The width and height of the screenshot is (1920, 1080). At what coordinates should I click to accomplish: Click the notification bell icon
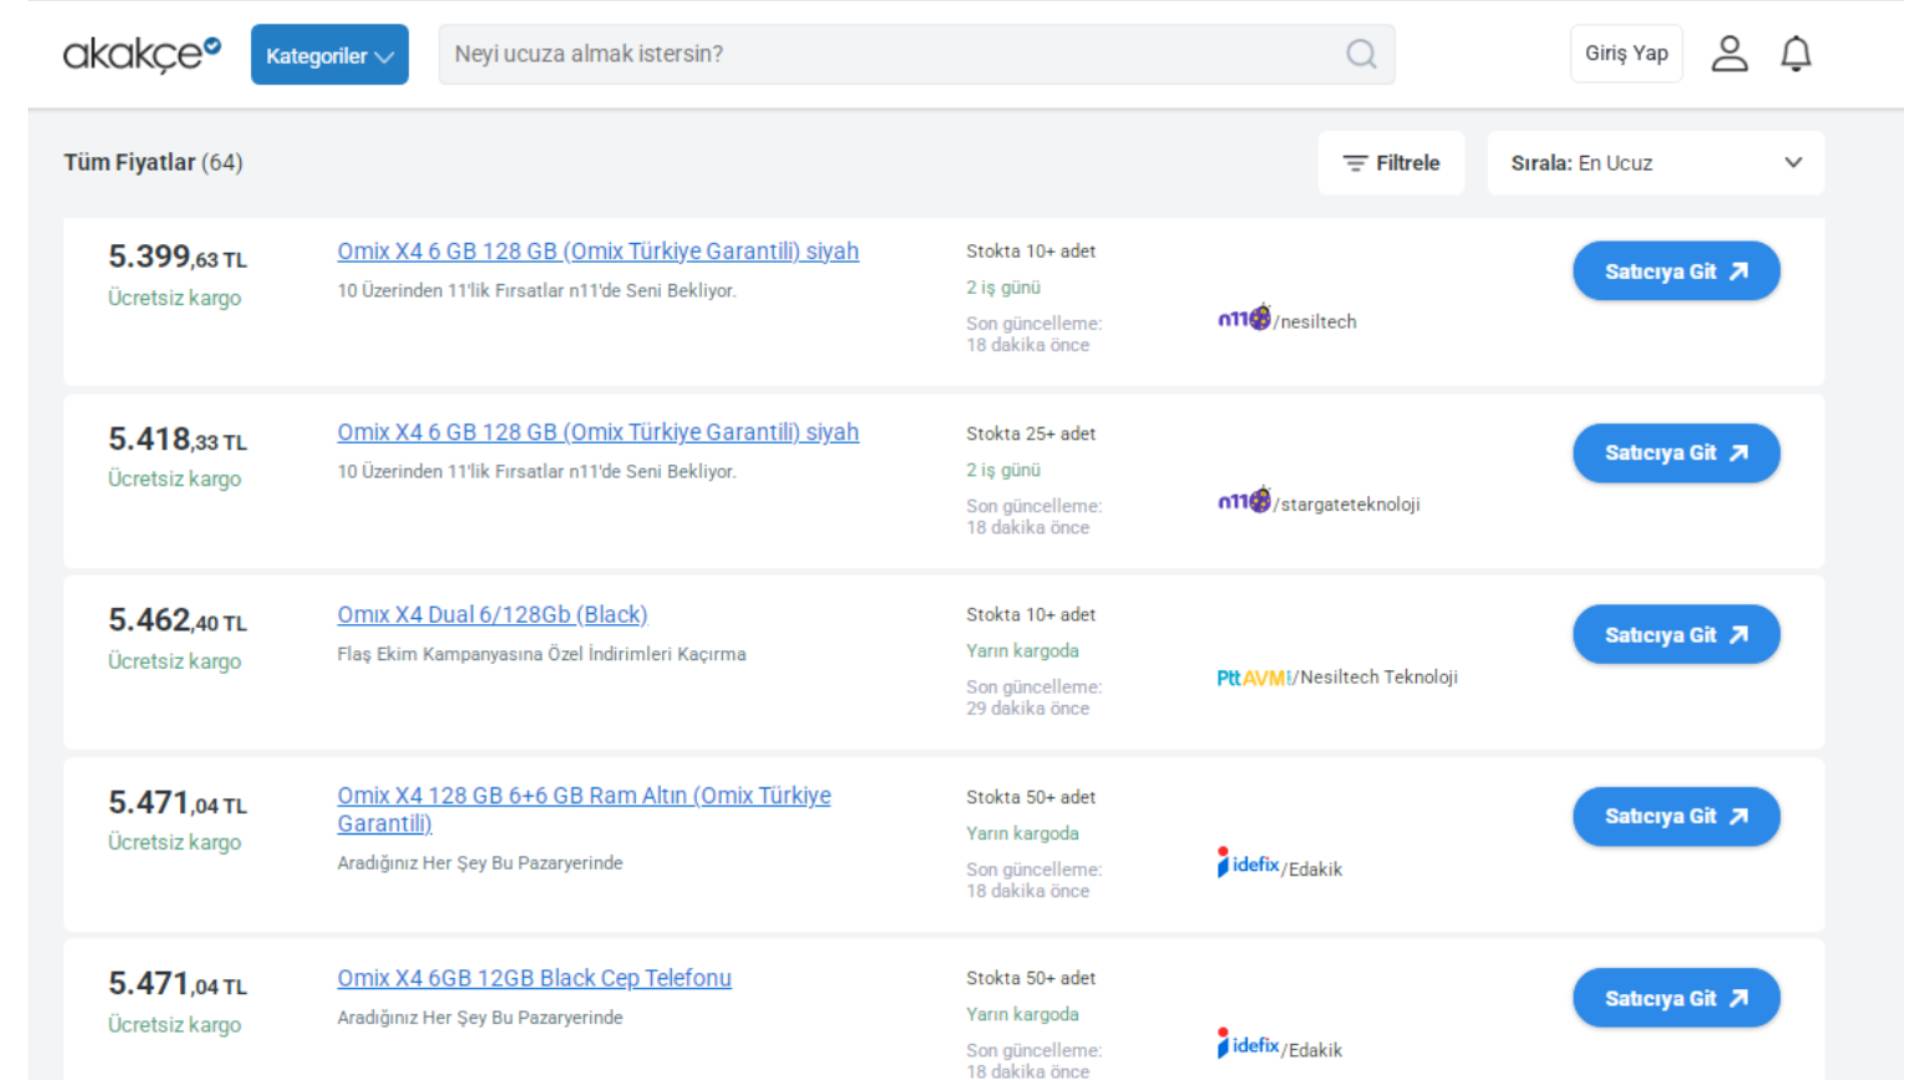coord(1796,54)
